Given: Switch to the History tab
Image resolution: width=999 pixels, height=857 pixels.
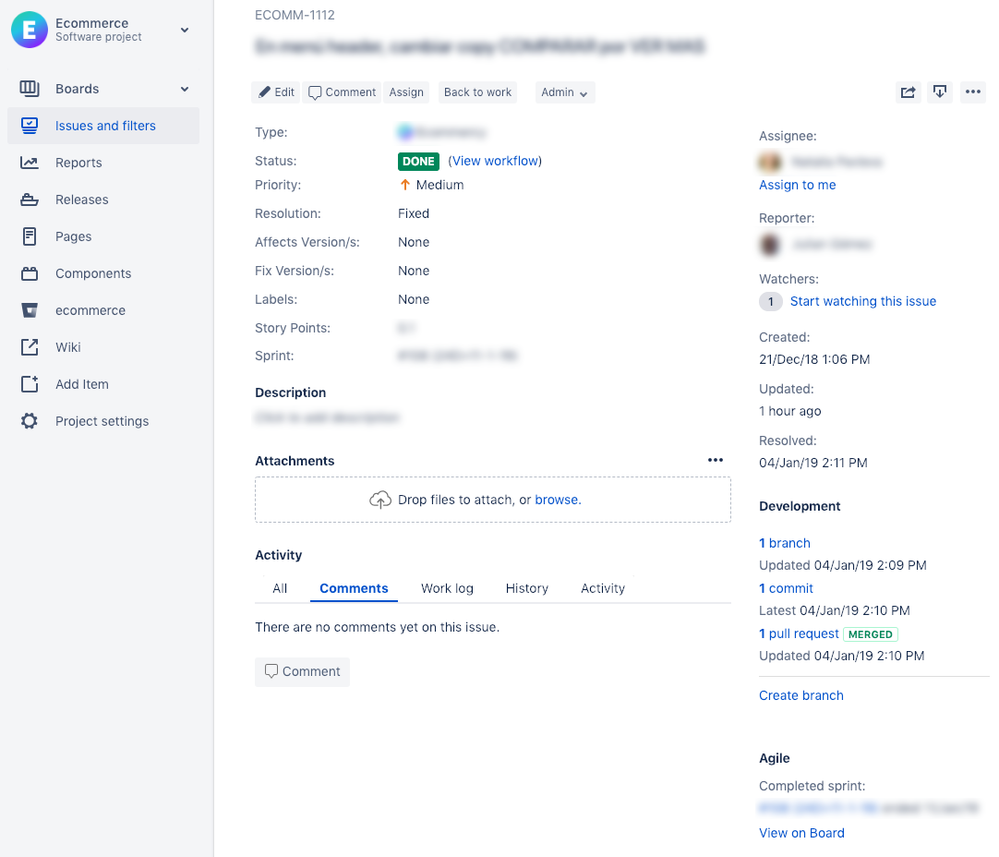Looking at the screenshot, I should [527, 588].
